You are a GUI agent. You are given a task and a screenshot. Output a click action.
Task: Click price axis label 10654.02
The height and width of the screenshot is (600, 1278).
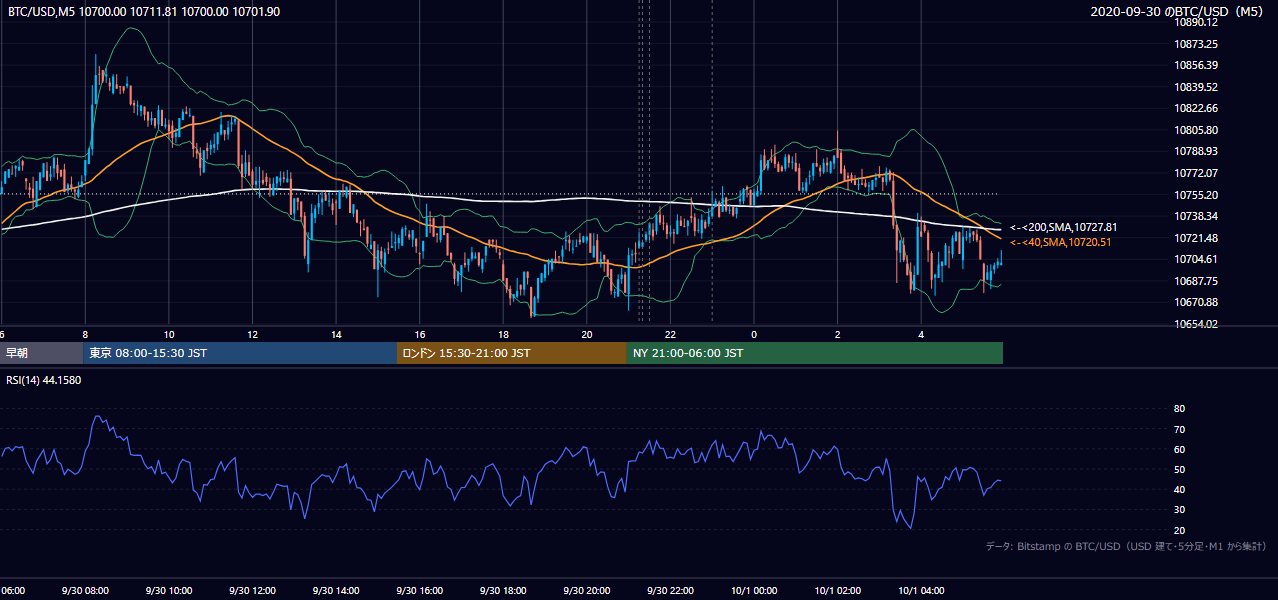[x=1196, y=324]
